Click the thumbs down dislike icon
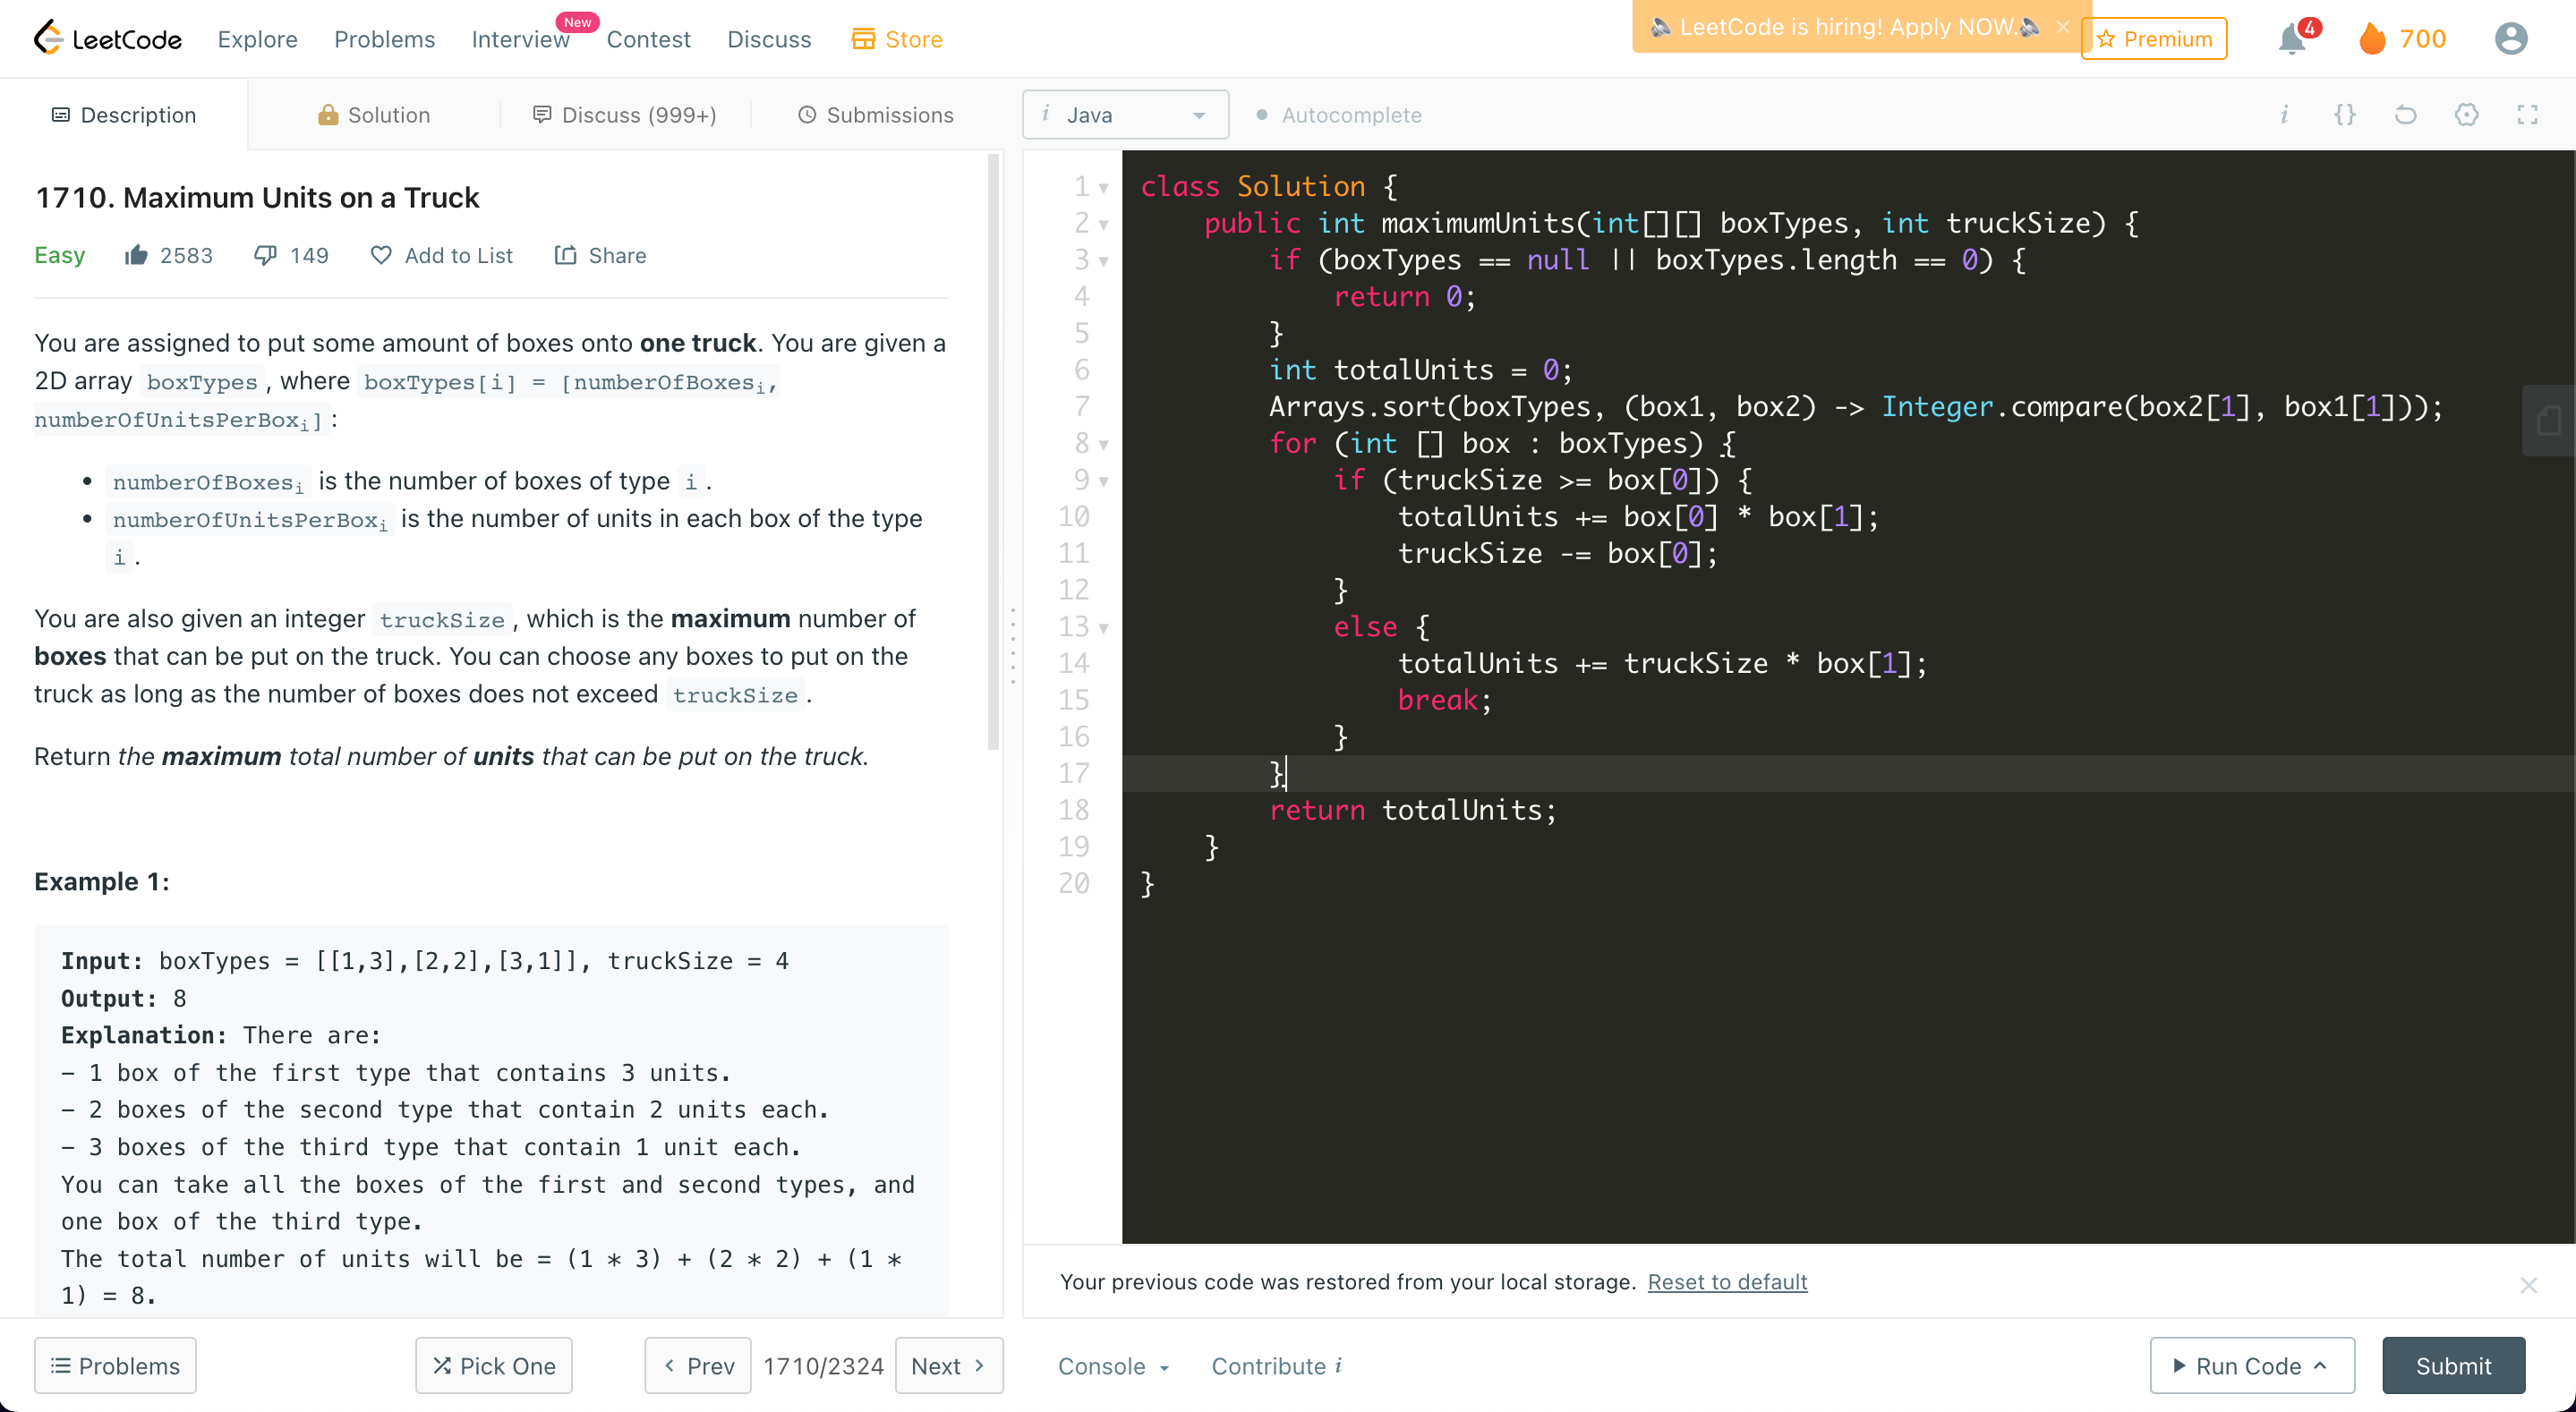The width and height of the screenshot is (2576, 1412). (x=265, y=256)
